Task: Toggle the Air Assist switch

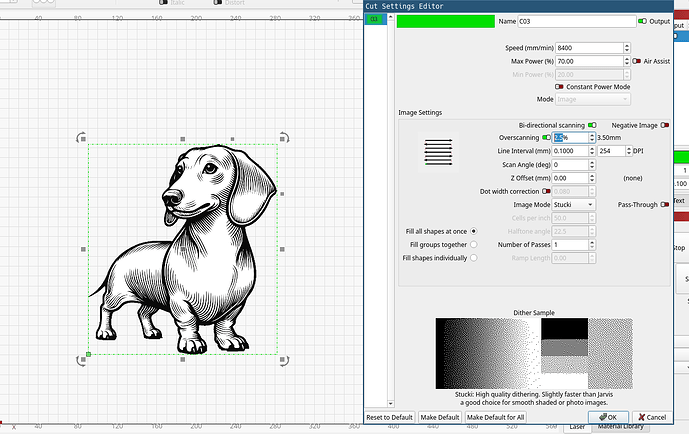Action: pos(636,61)
